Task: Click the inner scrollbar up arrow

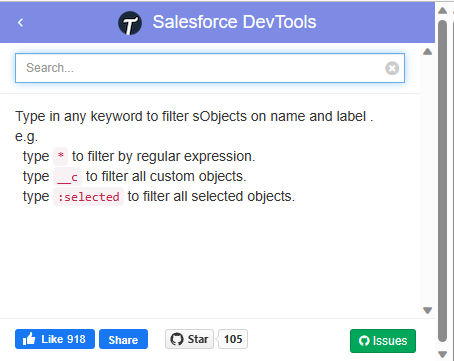Action: point(427,52)
